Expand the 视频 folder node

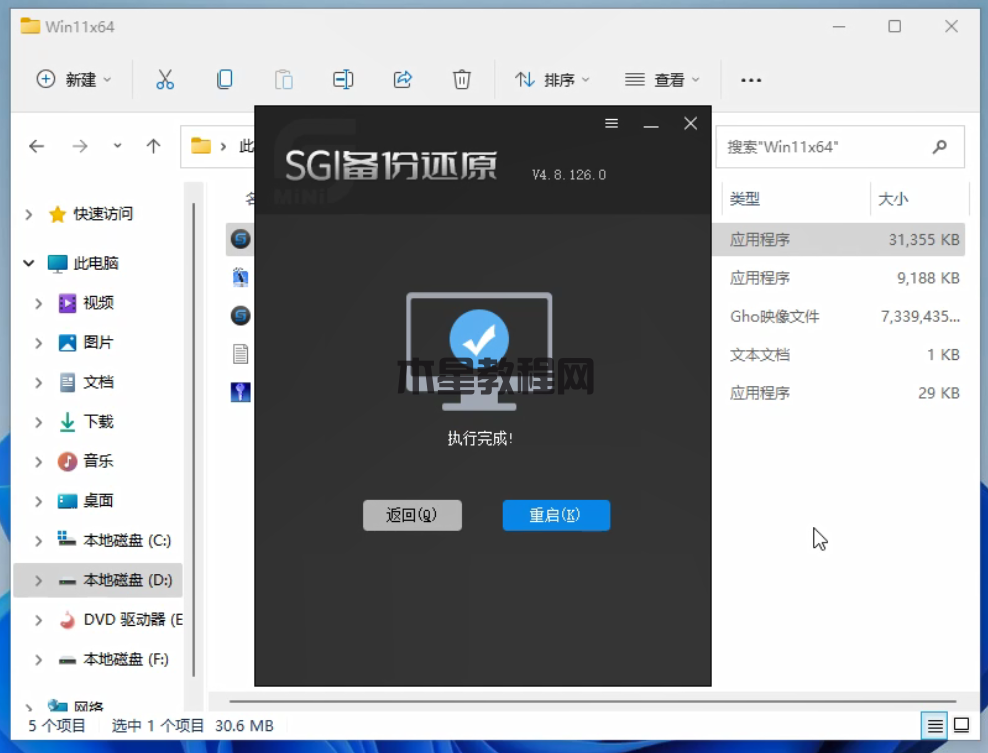click(38, 304)
